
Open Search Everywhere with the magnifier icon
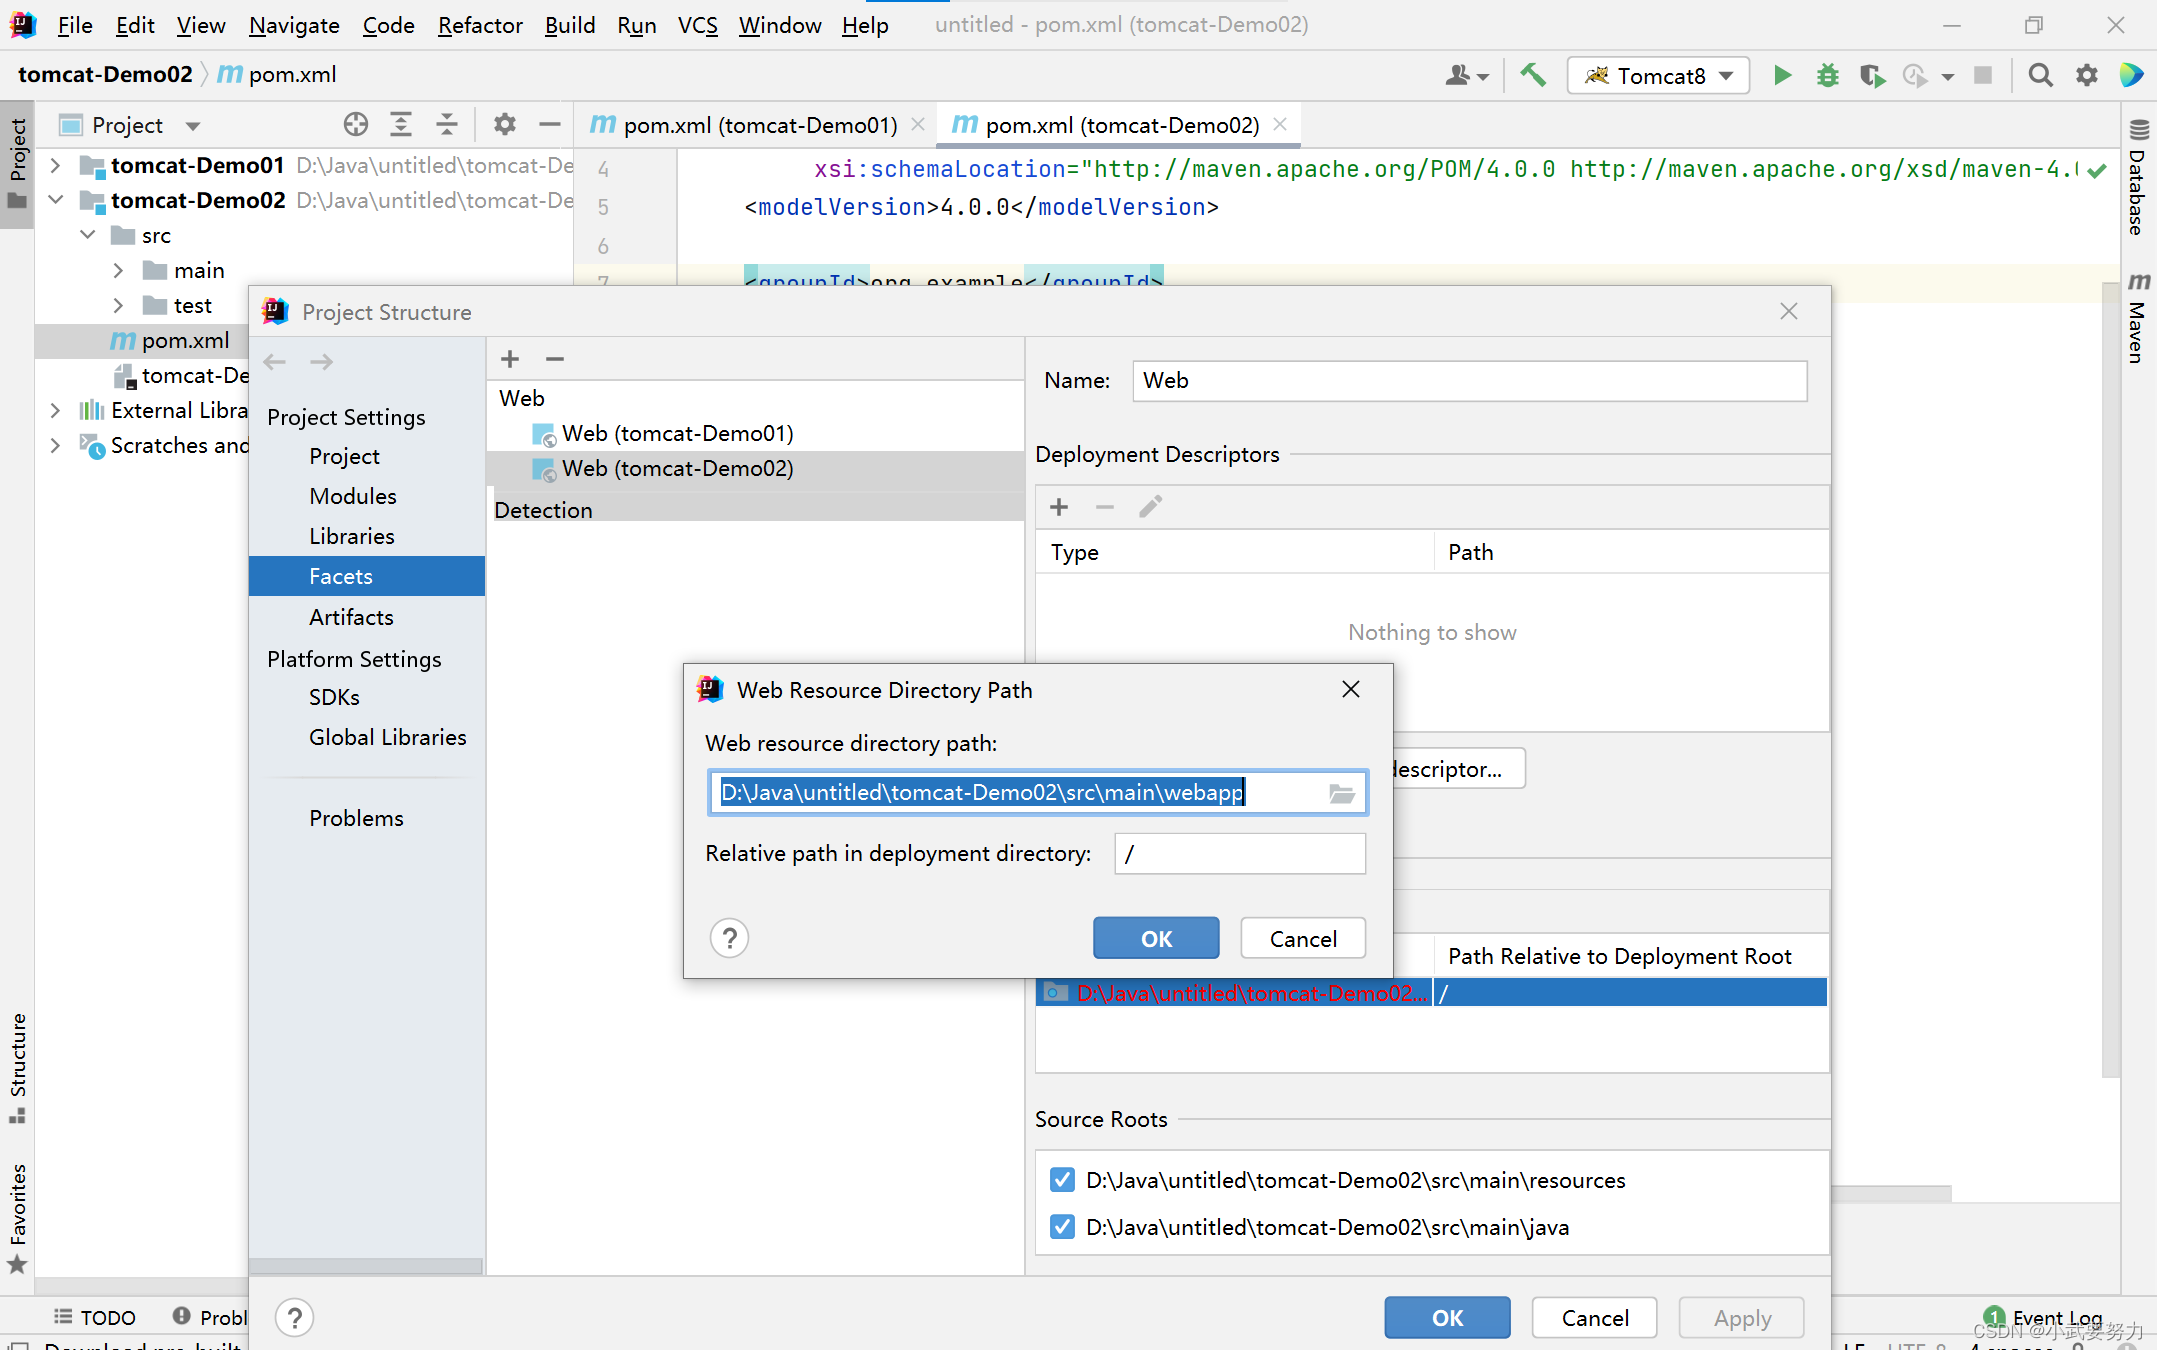pos(2040,76)
